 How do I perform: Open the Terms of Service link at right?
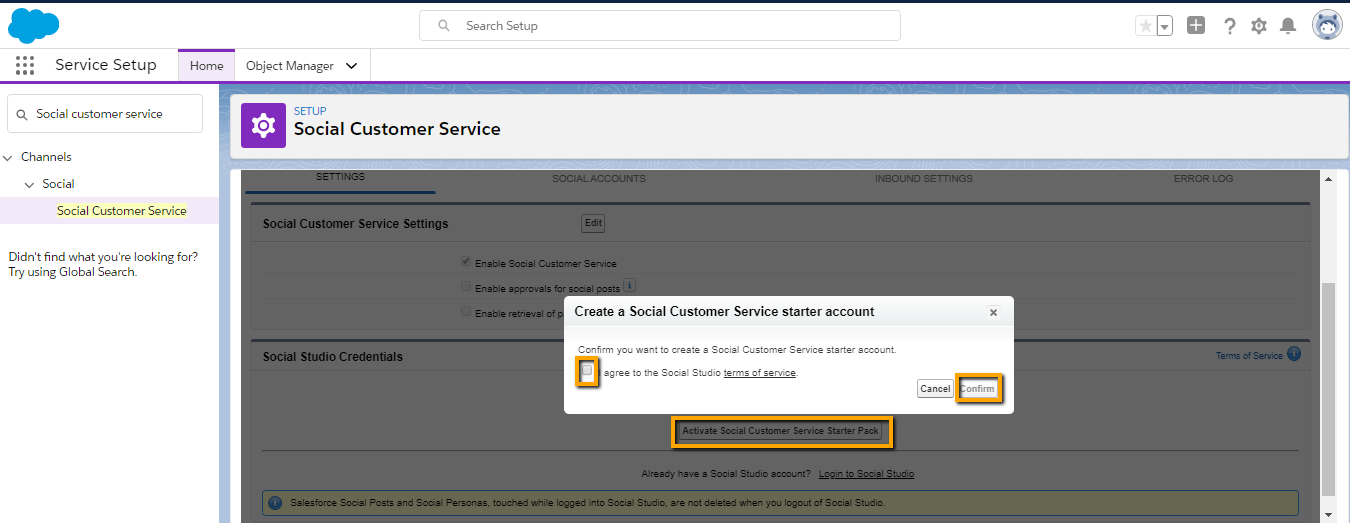pyautogui.click(x=1249, y=356)
